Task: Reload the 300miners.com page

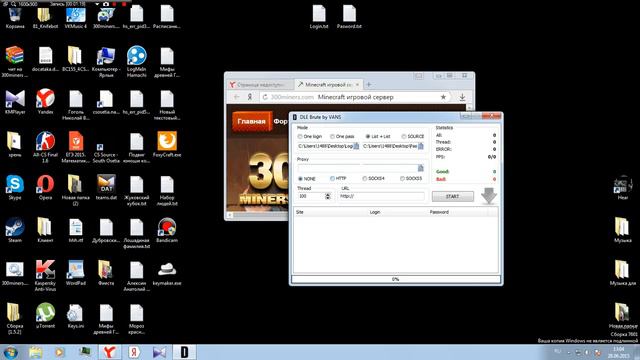Action: click(265, 97)
